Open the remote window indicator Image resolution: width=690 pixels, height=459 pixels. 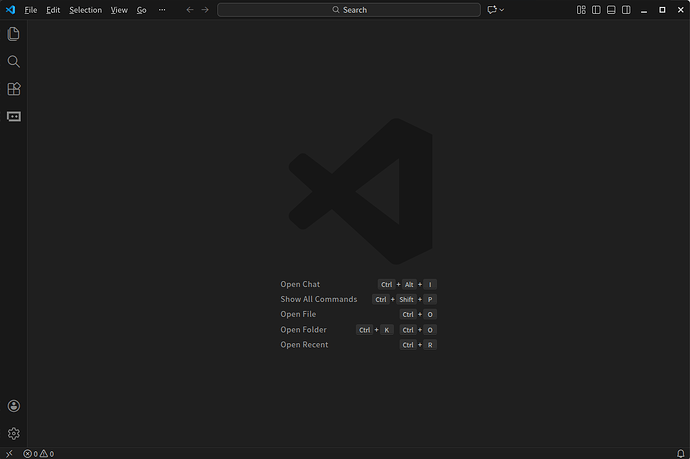click(9, 453)
